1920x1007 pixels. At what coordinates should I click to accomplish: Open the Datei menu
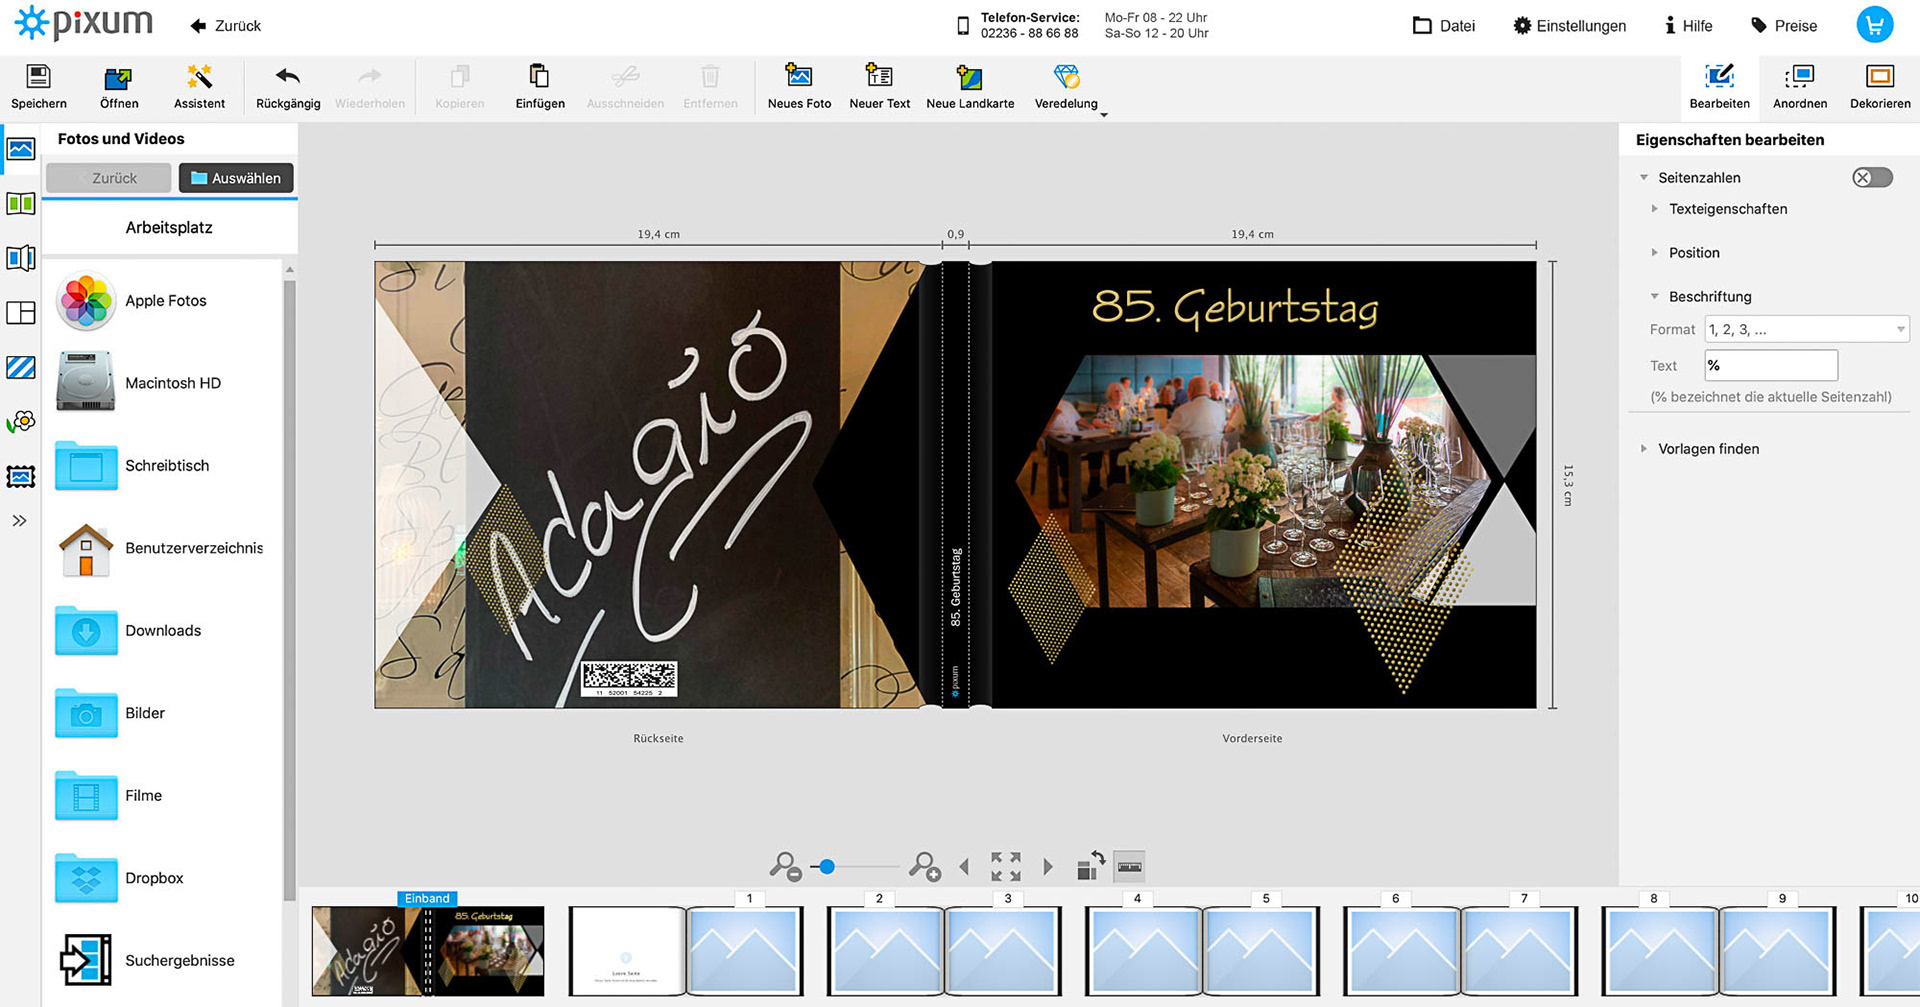click(x=1443, y=26)
